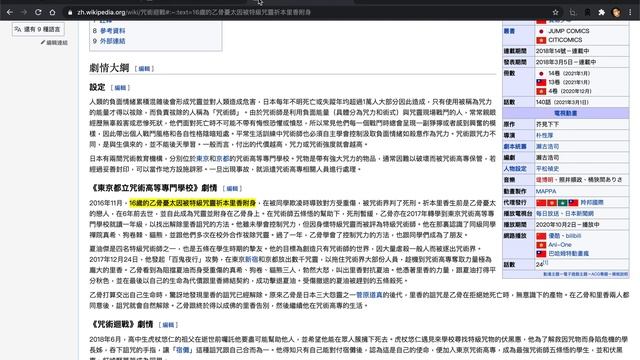Open the 菅原道真 link
640x360 pixels.
369,295
